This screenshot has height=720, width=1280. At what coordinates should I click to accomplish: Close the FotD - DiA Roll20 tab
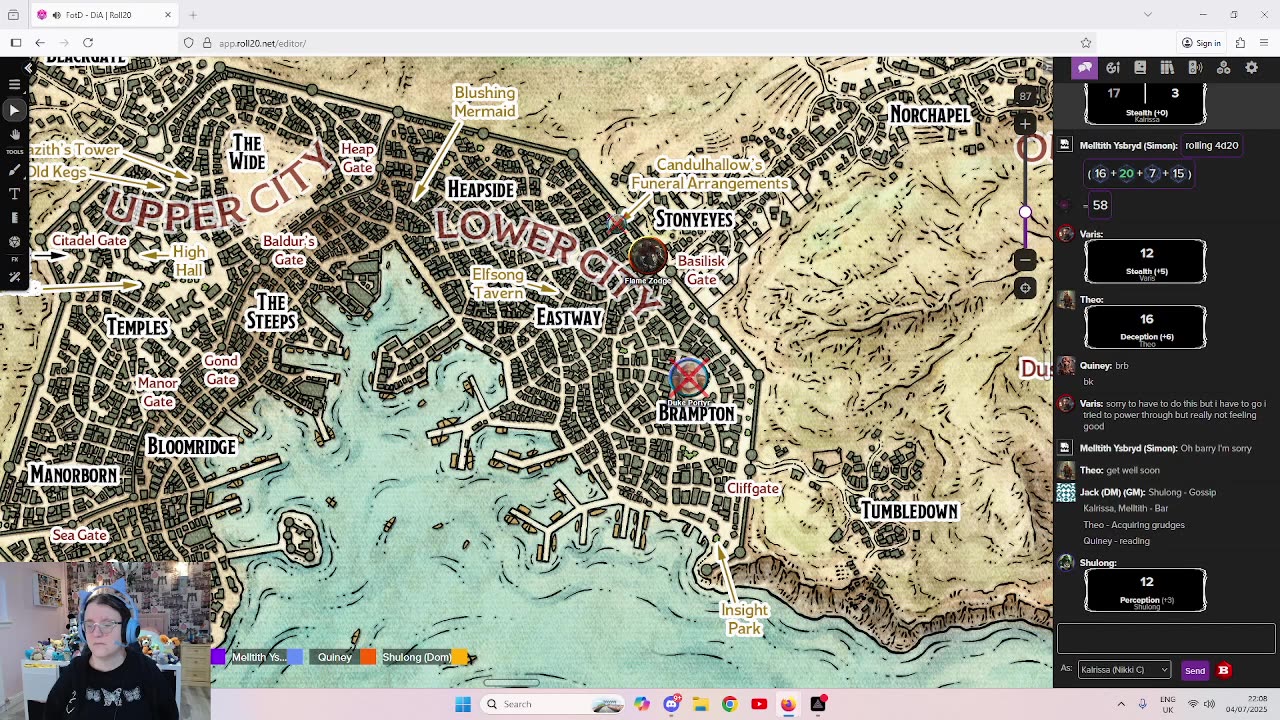(x=168, y=15)
